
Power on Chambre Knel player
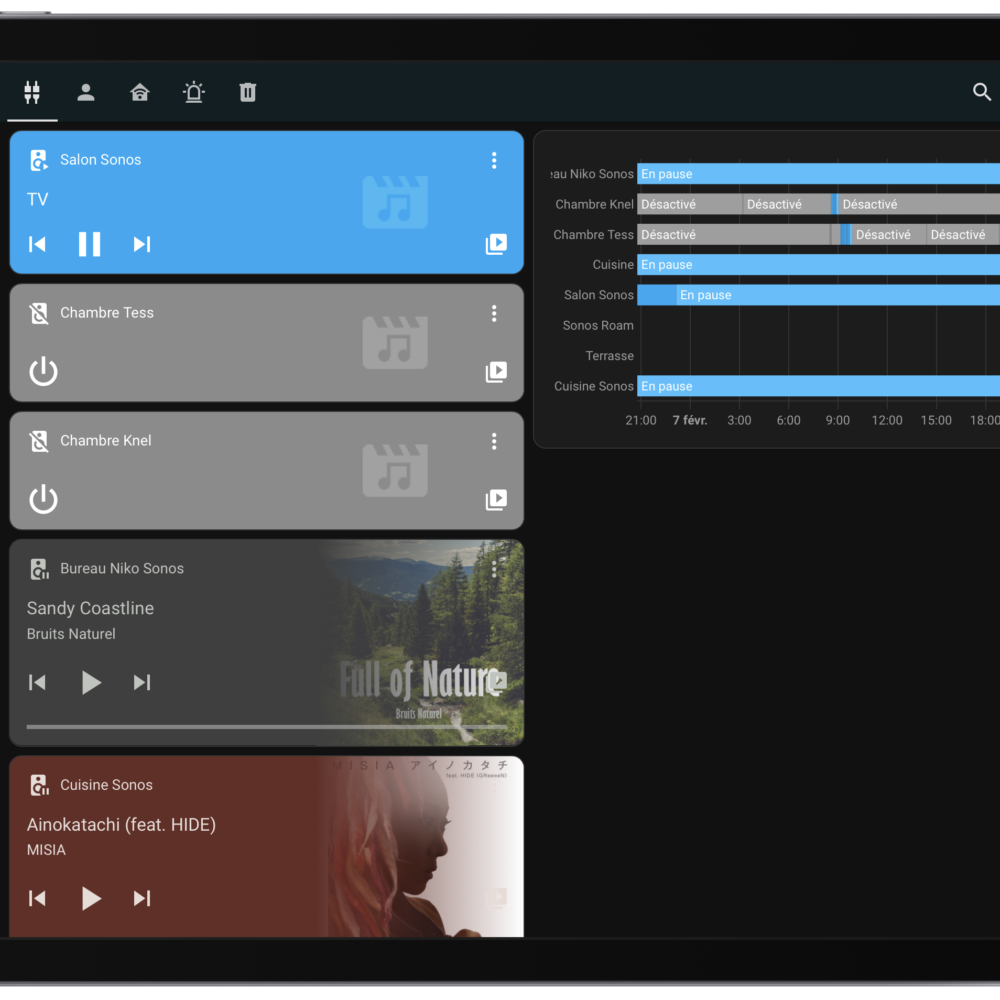pos(43,499)
